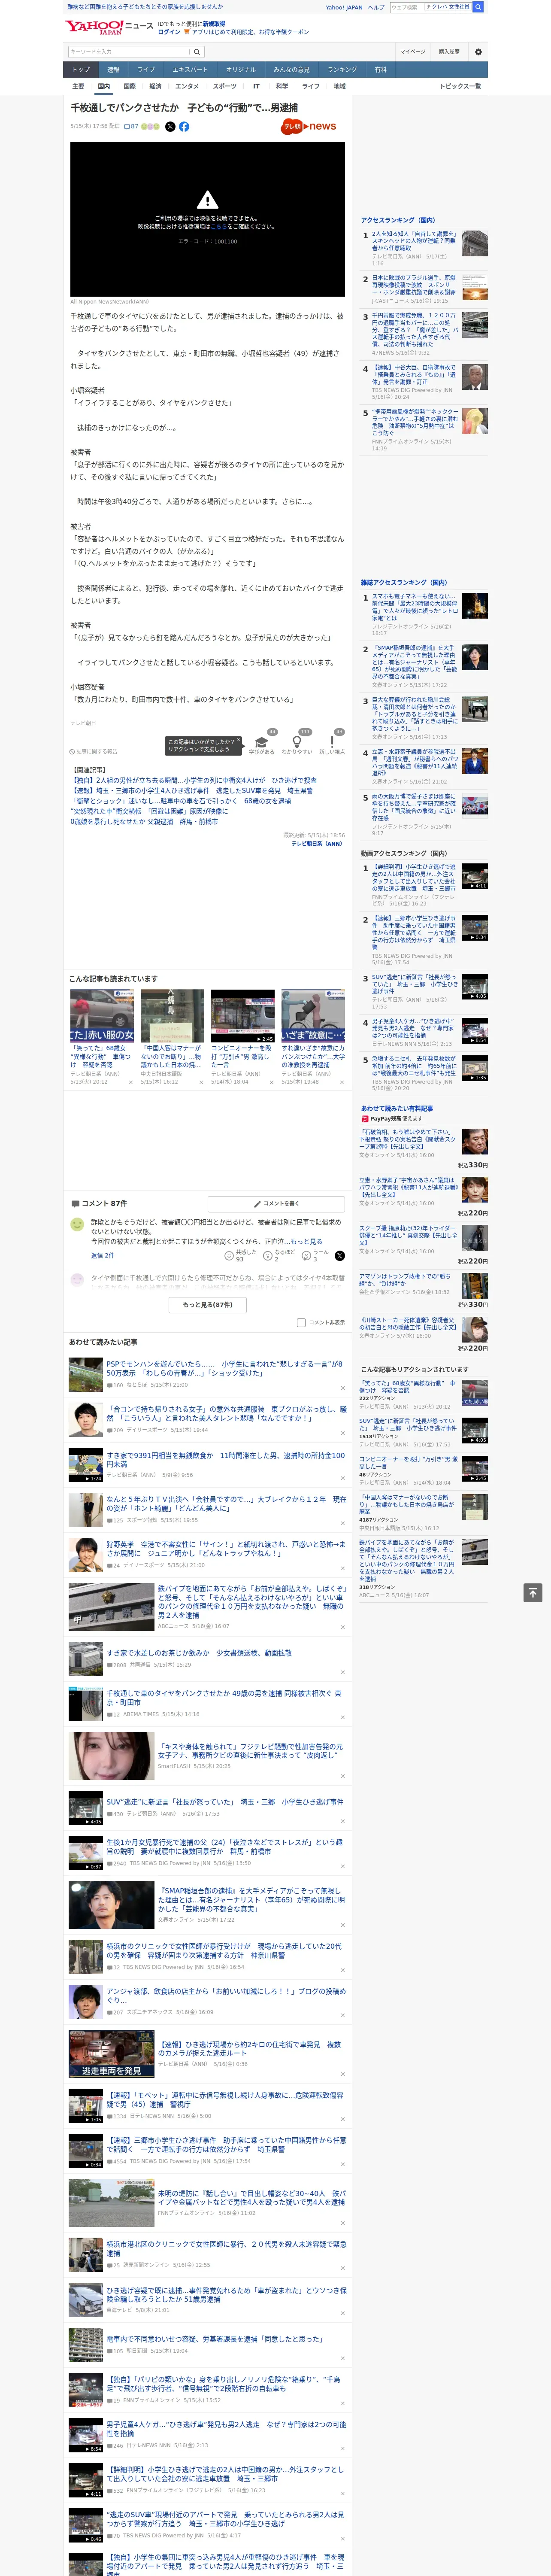The width and height of the screenshot is (551, 2576).
Task: Open 返信 2件 replies link
Action: [x=102, y=1255]
